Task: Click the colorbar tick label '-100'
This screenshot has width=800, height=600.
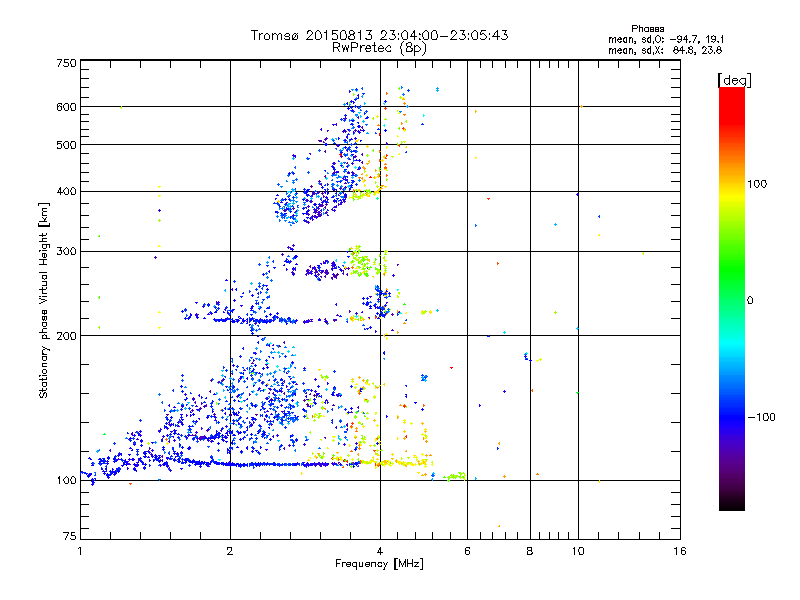Action: (761, 417)
